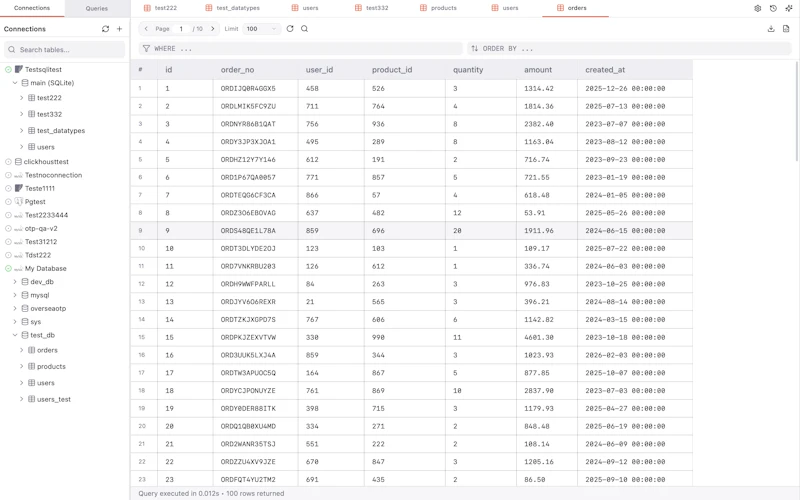This screenshot has height=500, width=800.
Task: Switch to the Queries panel tab
Action: click(97, 8)
